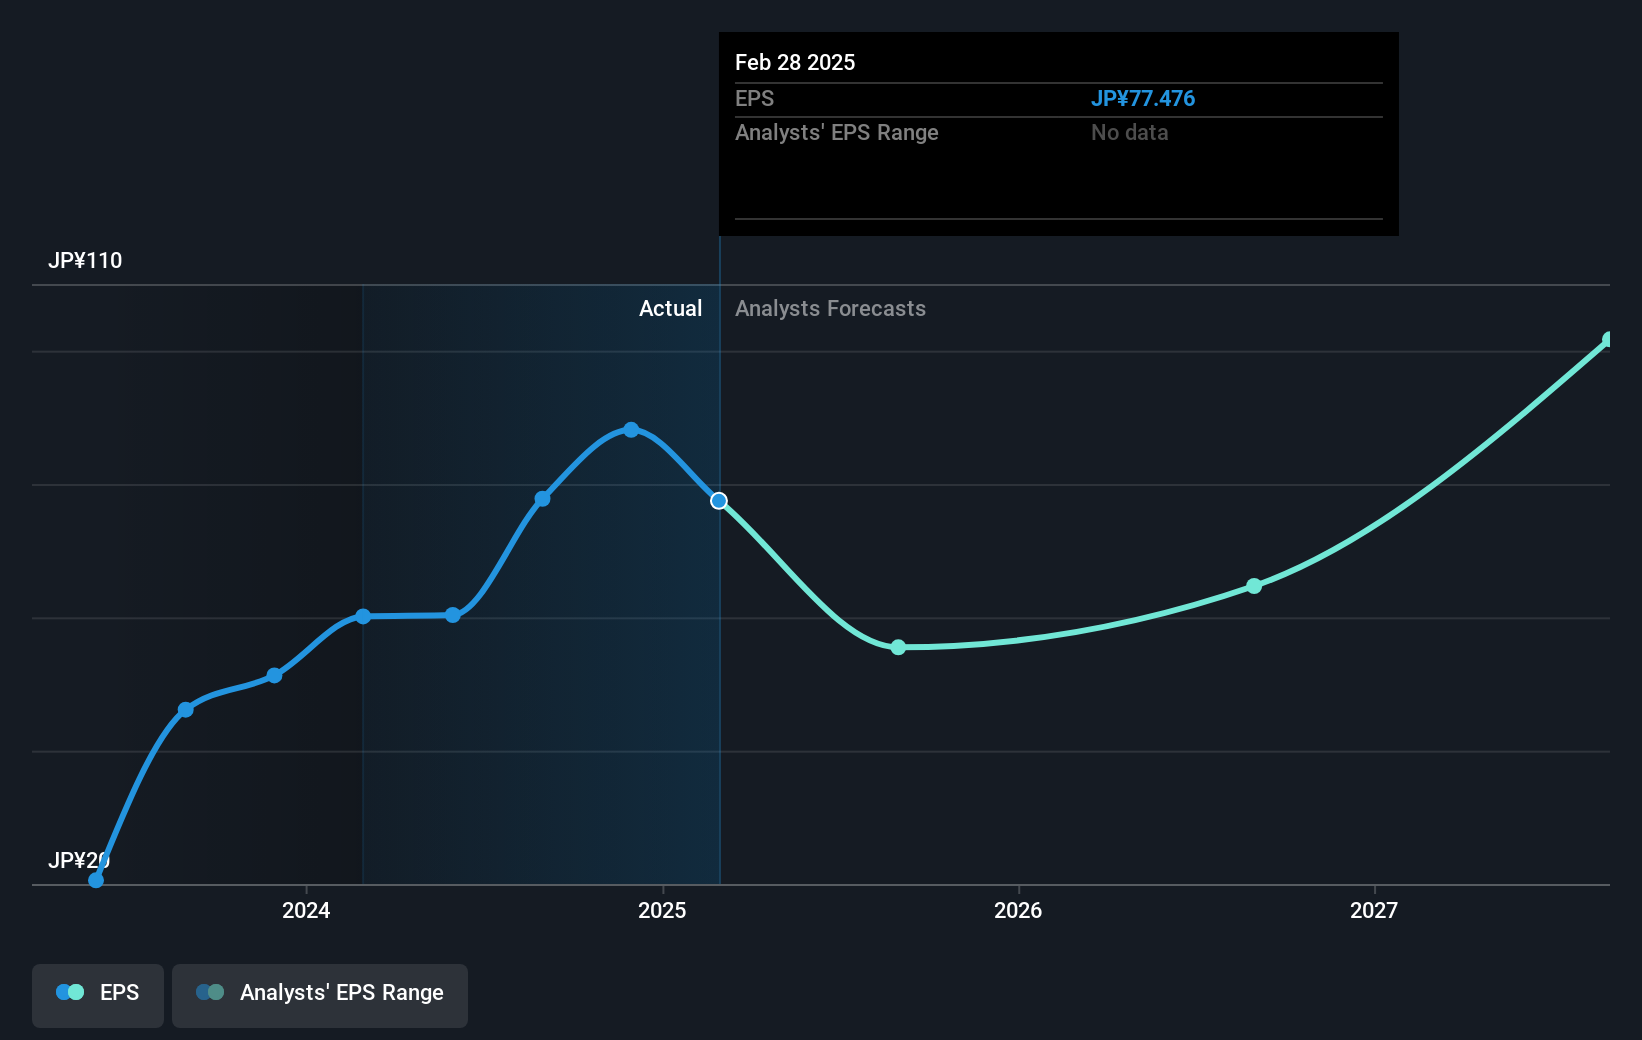Click the first EPS point at JP¥20
Screen dimensions: 1642x1040
[x=96, y=880]
